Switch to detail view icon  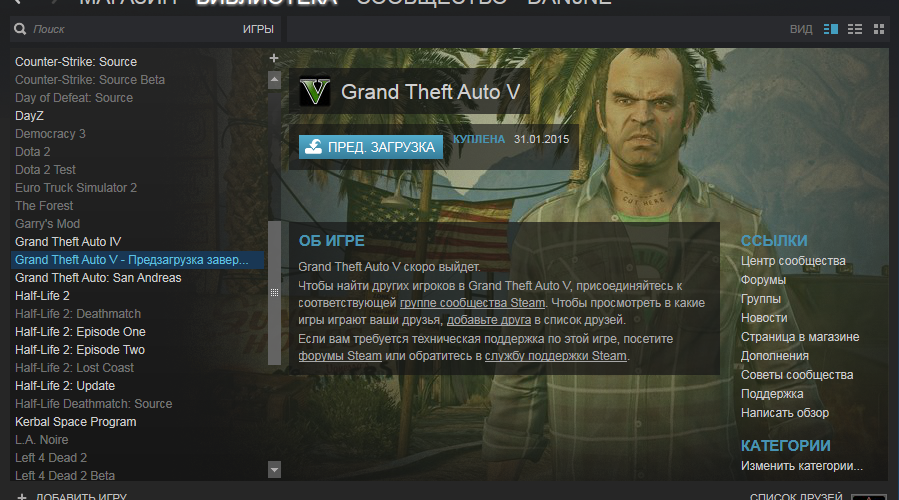(831, 29)
